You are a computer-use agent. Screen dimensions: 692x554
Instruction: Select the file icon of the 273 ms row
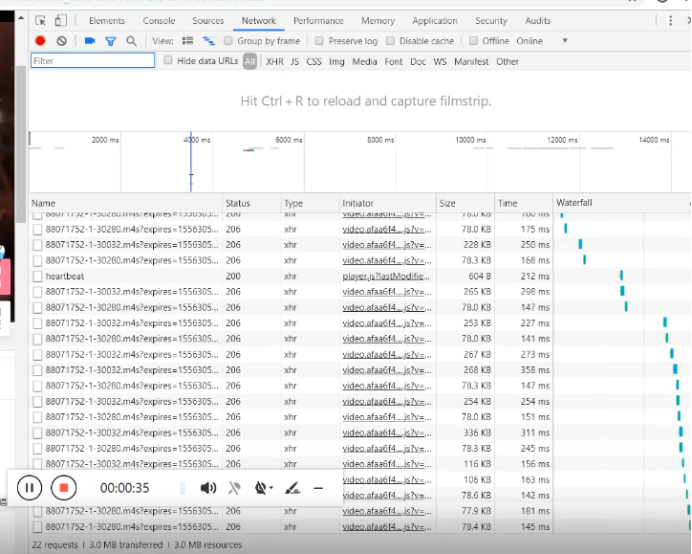(x=38, y=354)
